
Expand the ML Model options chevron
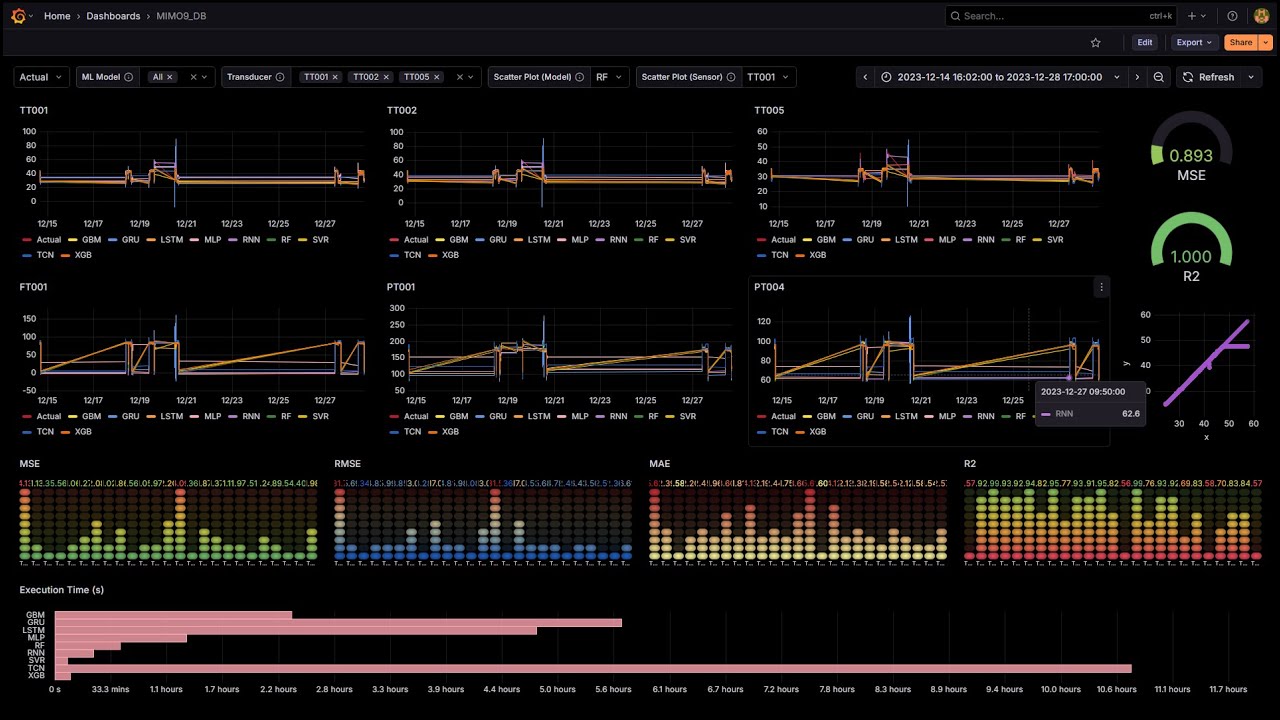[x=206, y=77]
